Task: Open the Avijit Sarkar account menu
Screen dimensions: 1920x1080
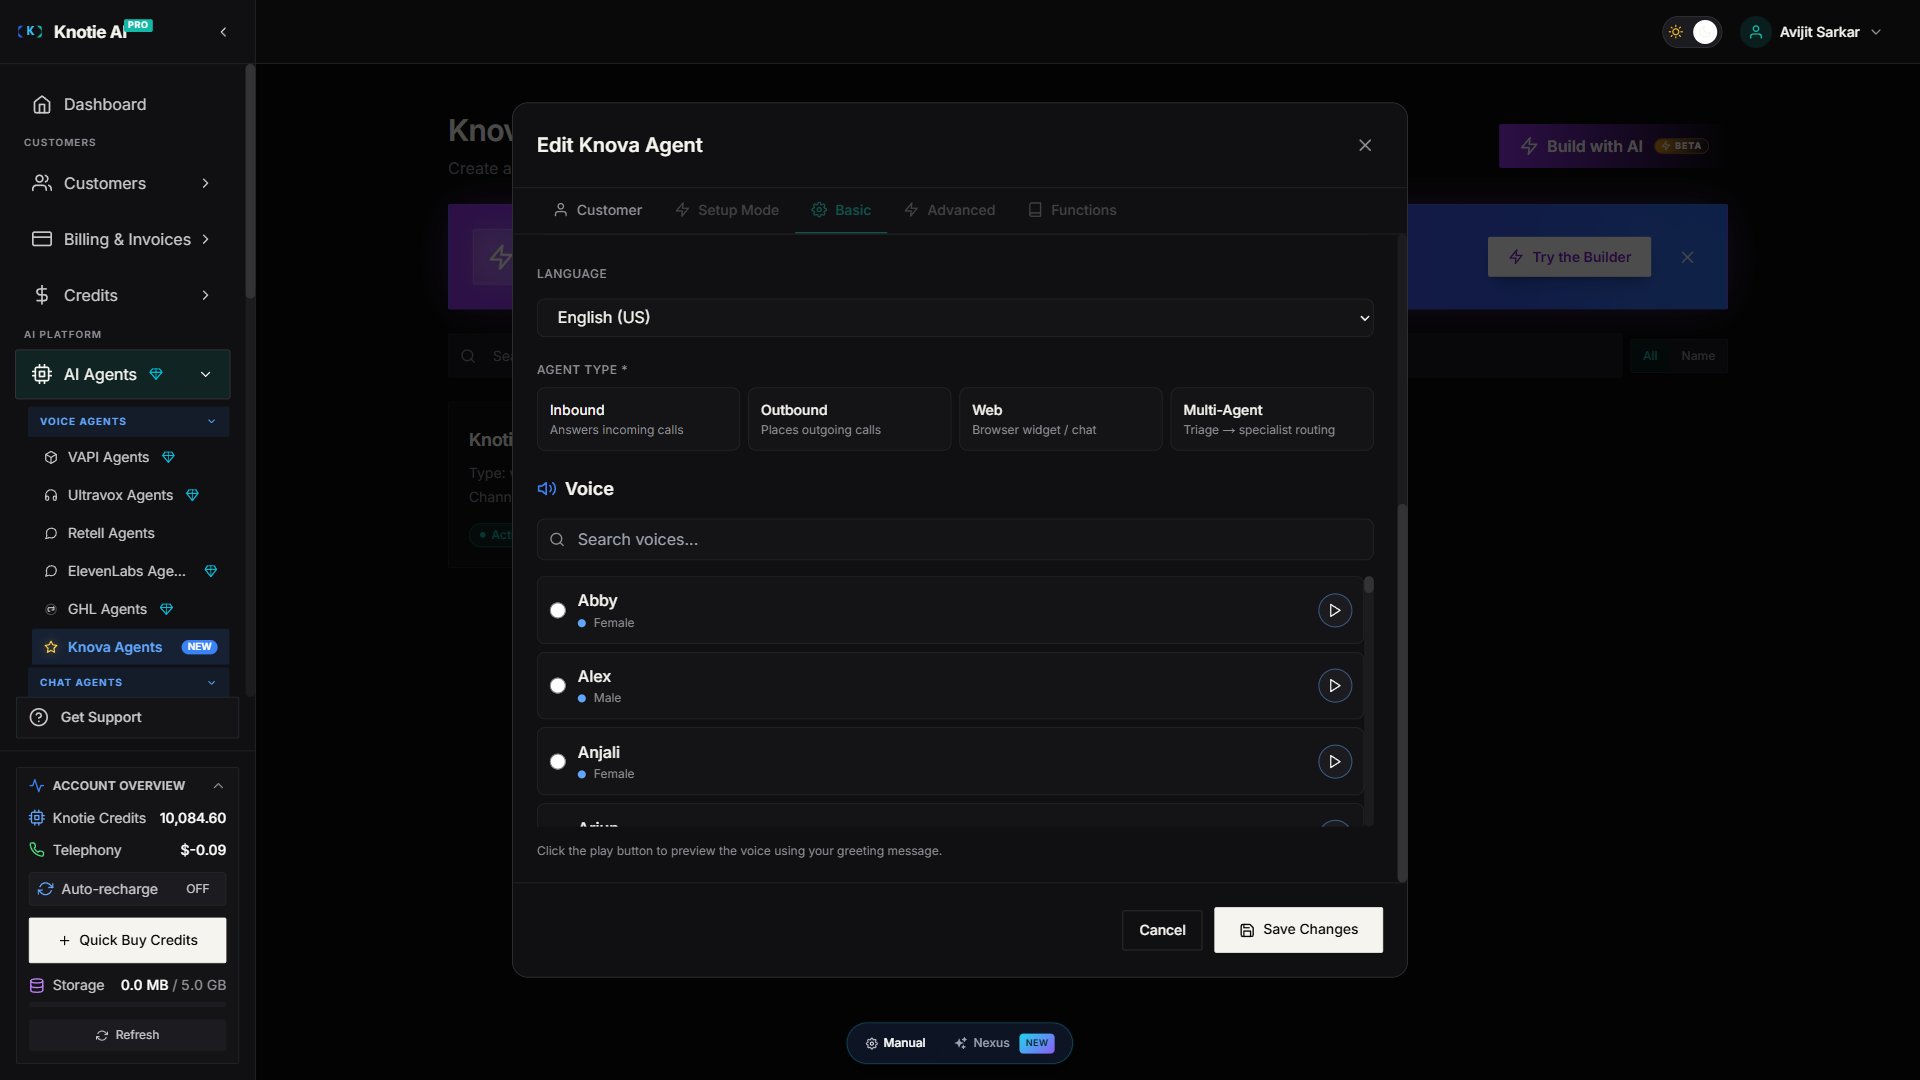Action: click(x=1812, y=32)
